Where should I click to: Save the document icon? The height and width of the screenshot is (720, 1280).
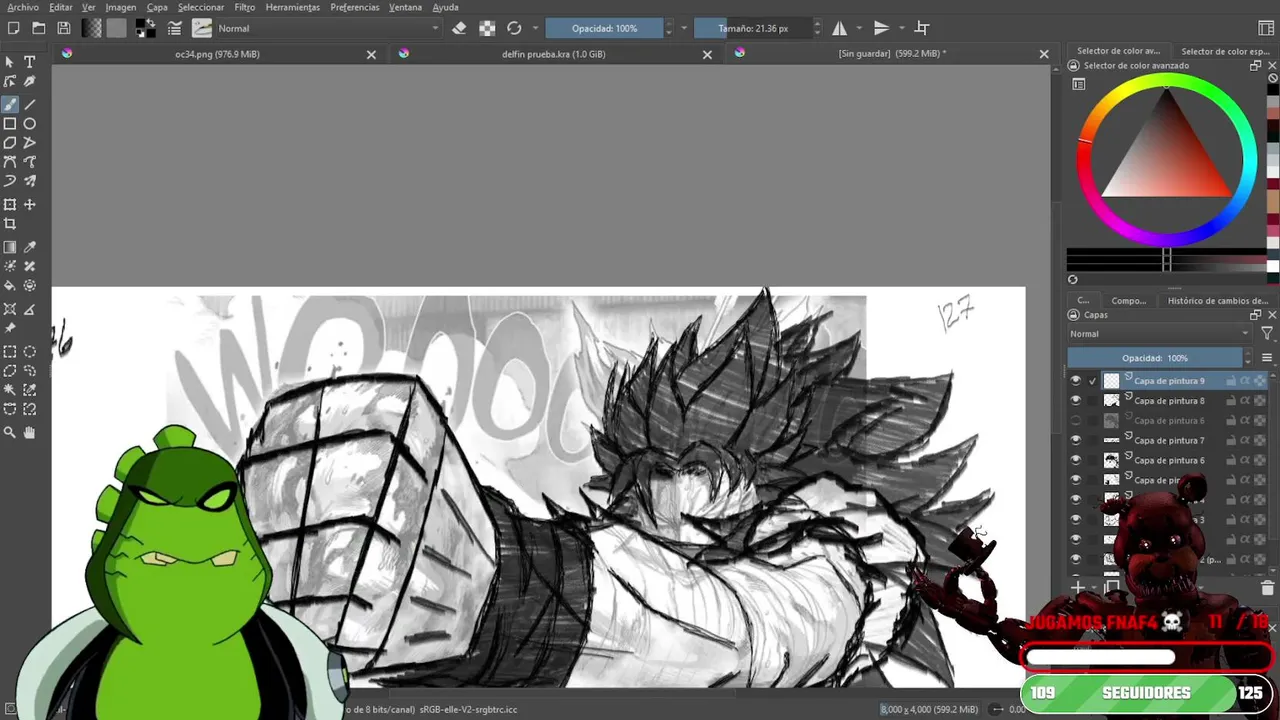tap(64, 28)
